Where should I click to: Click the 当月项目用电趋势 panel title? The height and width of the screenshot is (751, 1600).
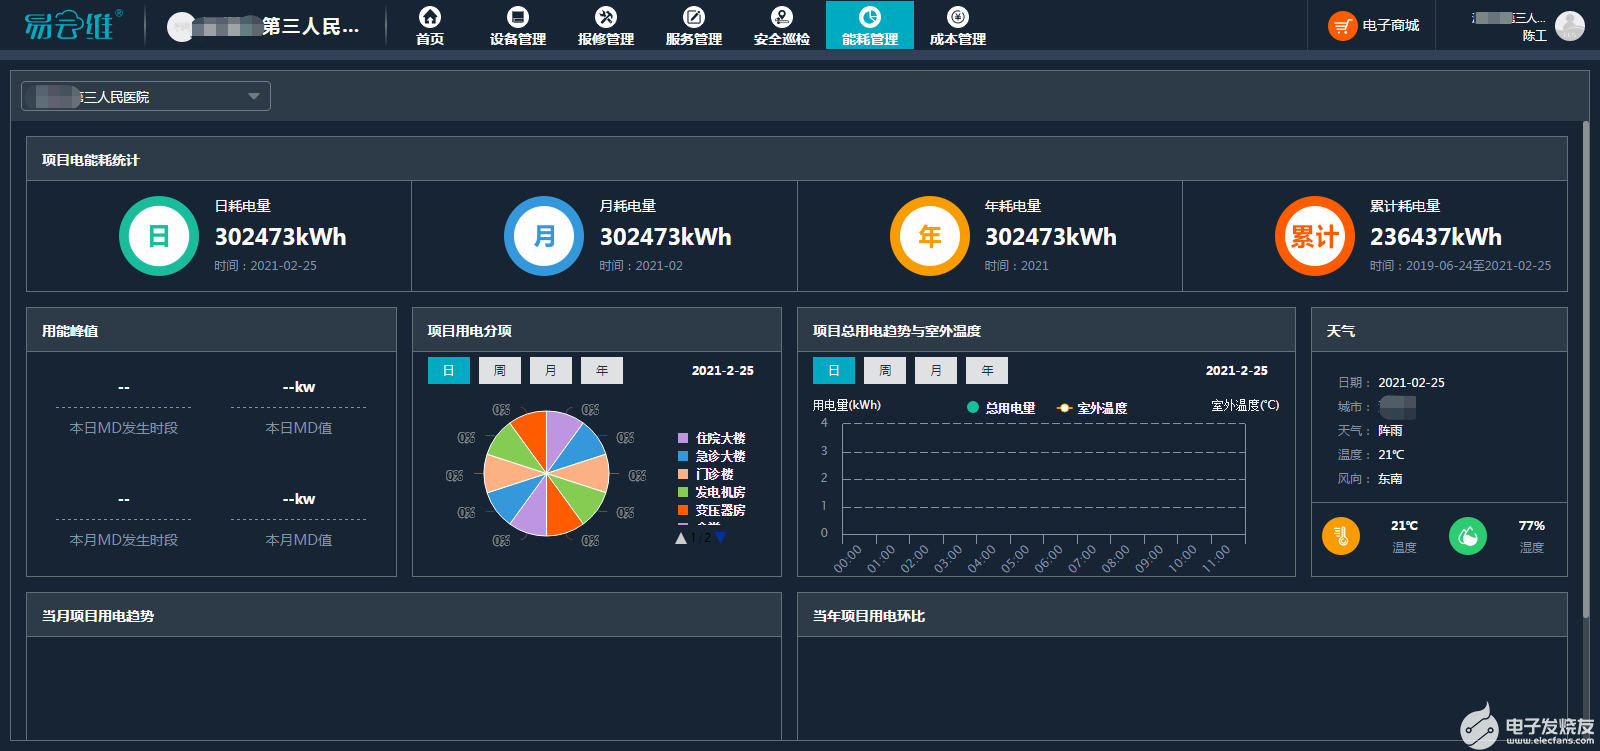pyautogui.click(x=98, y=616)
